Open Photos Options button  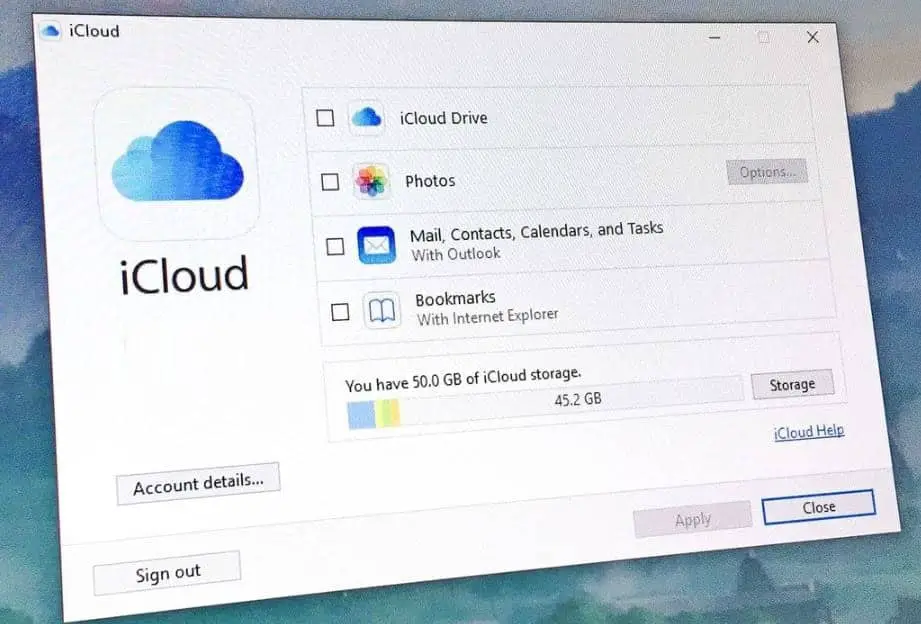click(x=767, y=172)
